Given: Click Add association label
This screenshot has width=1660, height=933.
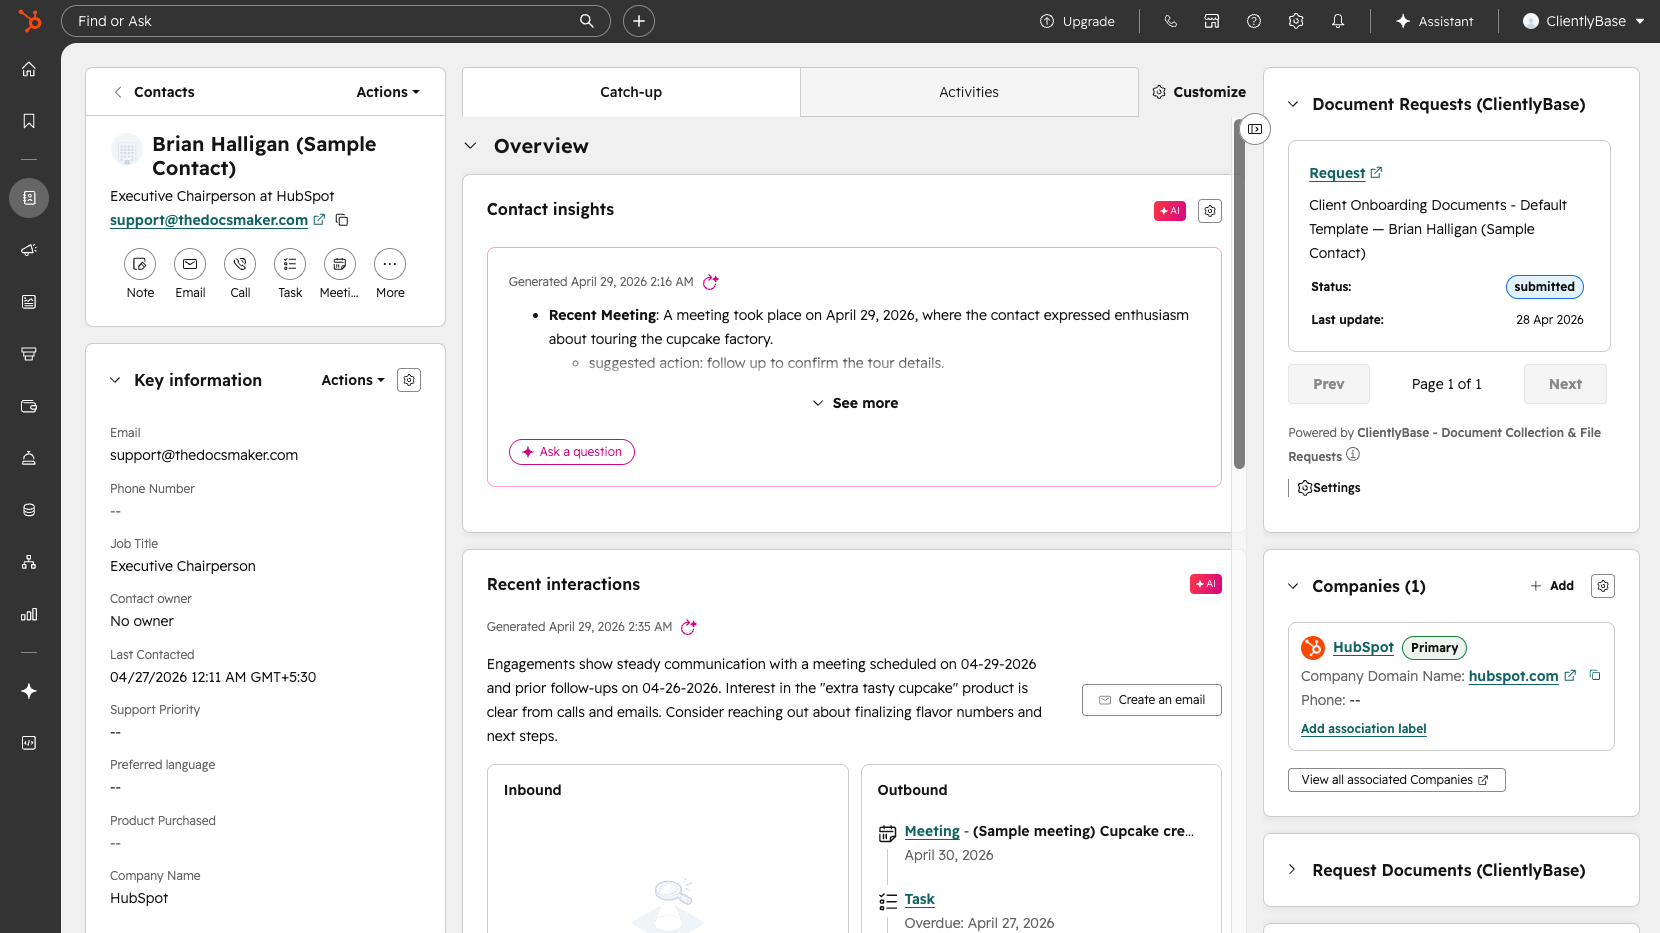Looking at the screenshot, I should coord(1364,729).
